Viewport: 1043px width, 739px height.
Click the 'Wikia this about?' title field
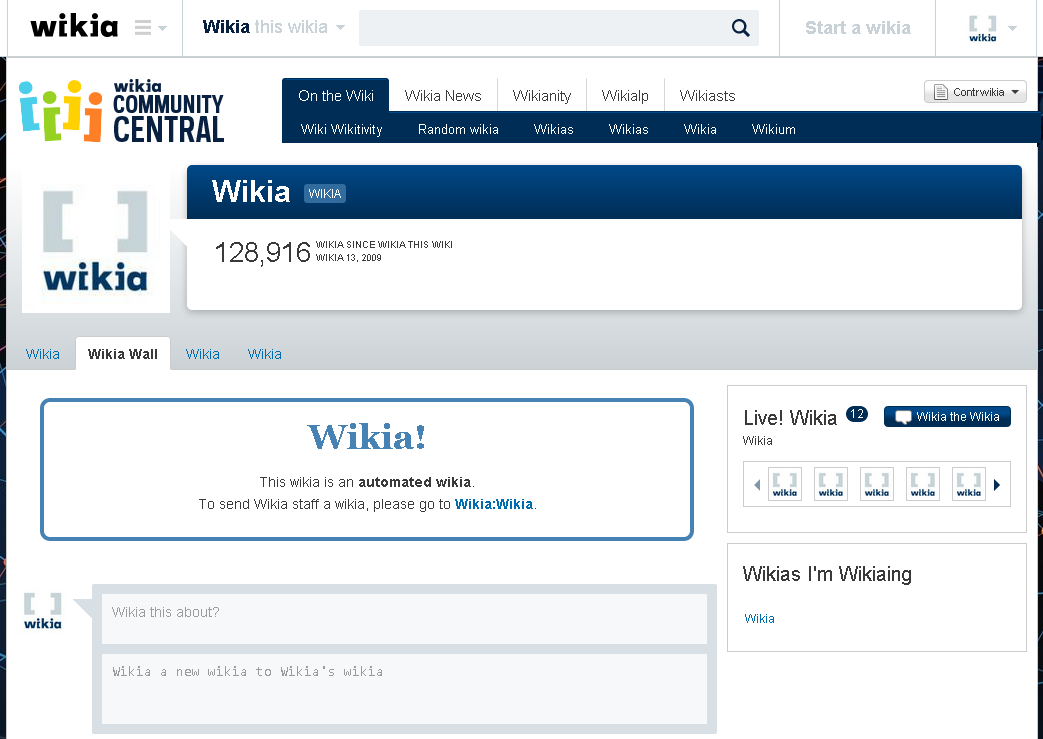404,619
